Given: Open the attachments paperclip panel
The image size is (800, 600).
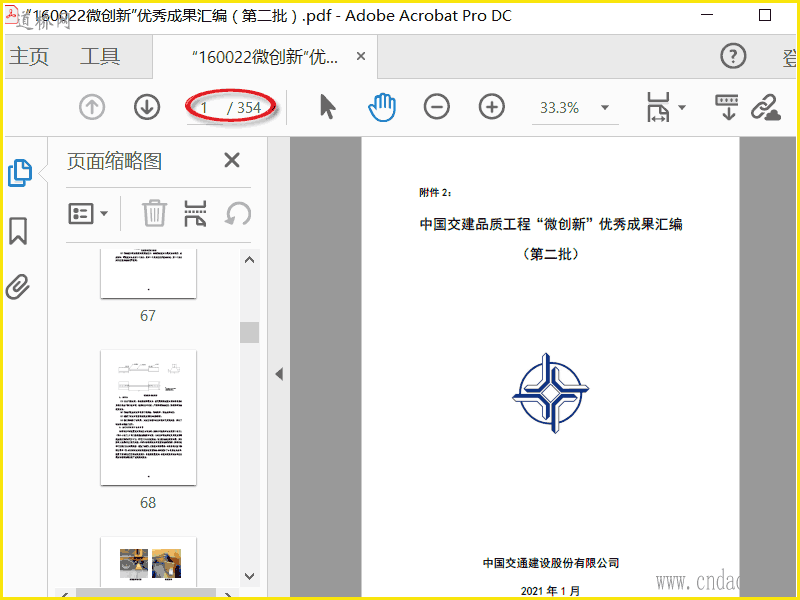Looking at the screenshot, I should click(18, 287).
